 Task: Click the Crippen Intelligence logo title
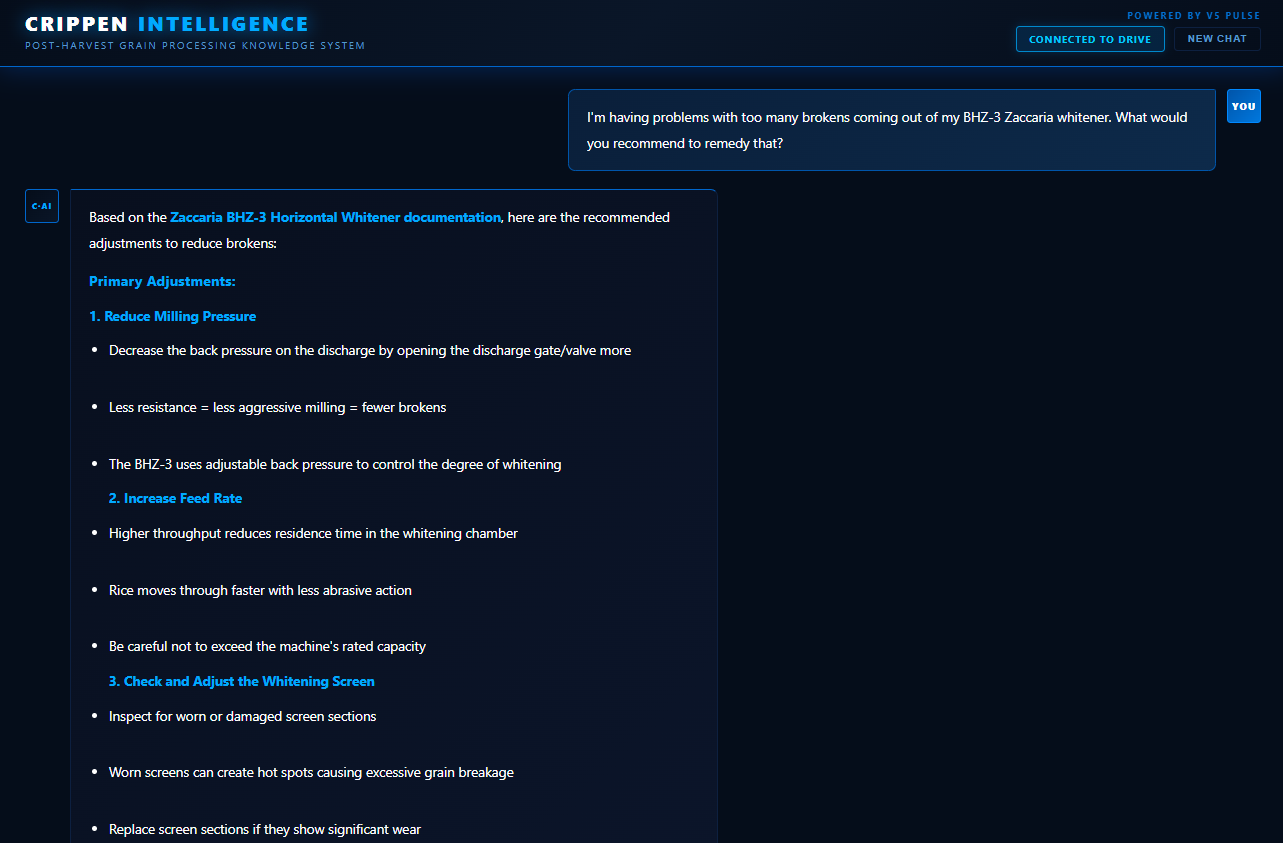pos(167,24)
